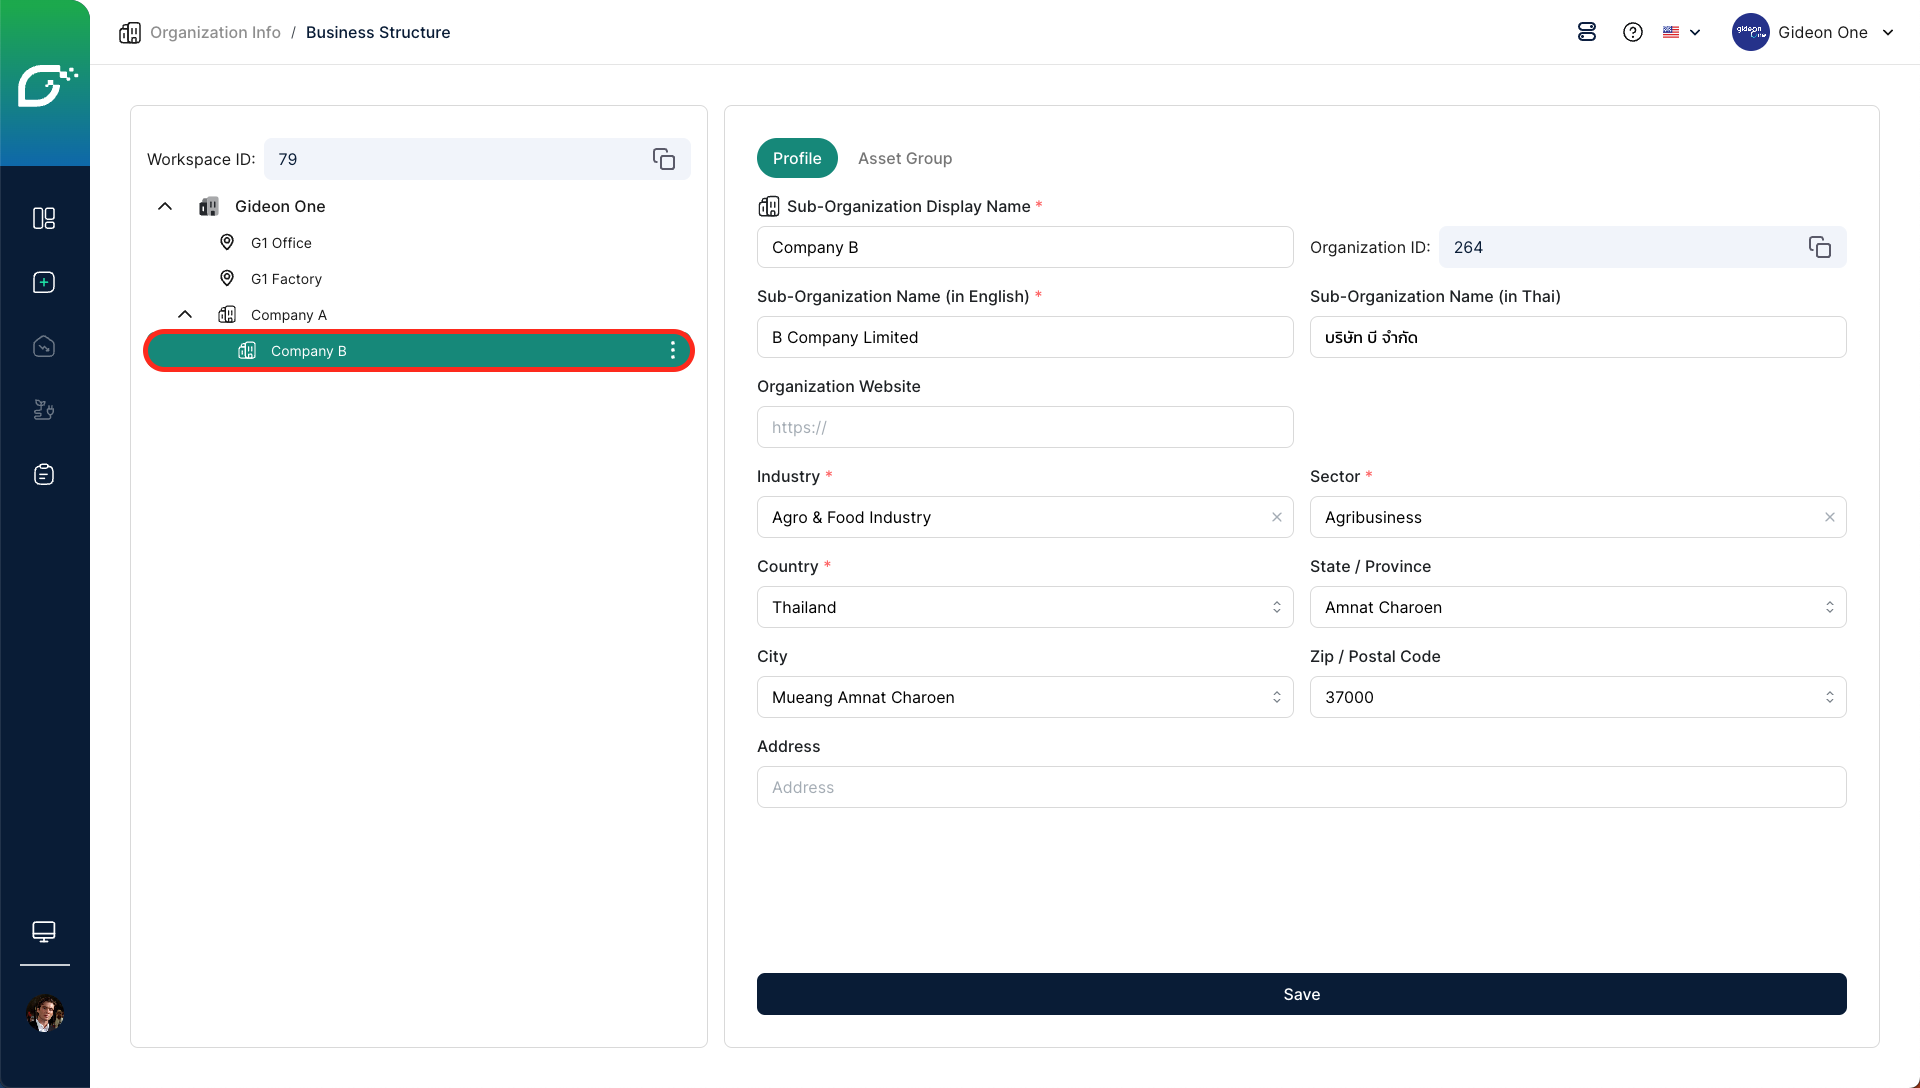Image resolution: width=1920 pixels, height=1088 pixels.
Task: Click the add-plus icon in sidebar
Action: coord(44,282)
